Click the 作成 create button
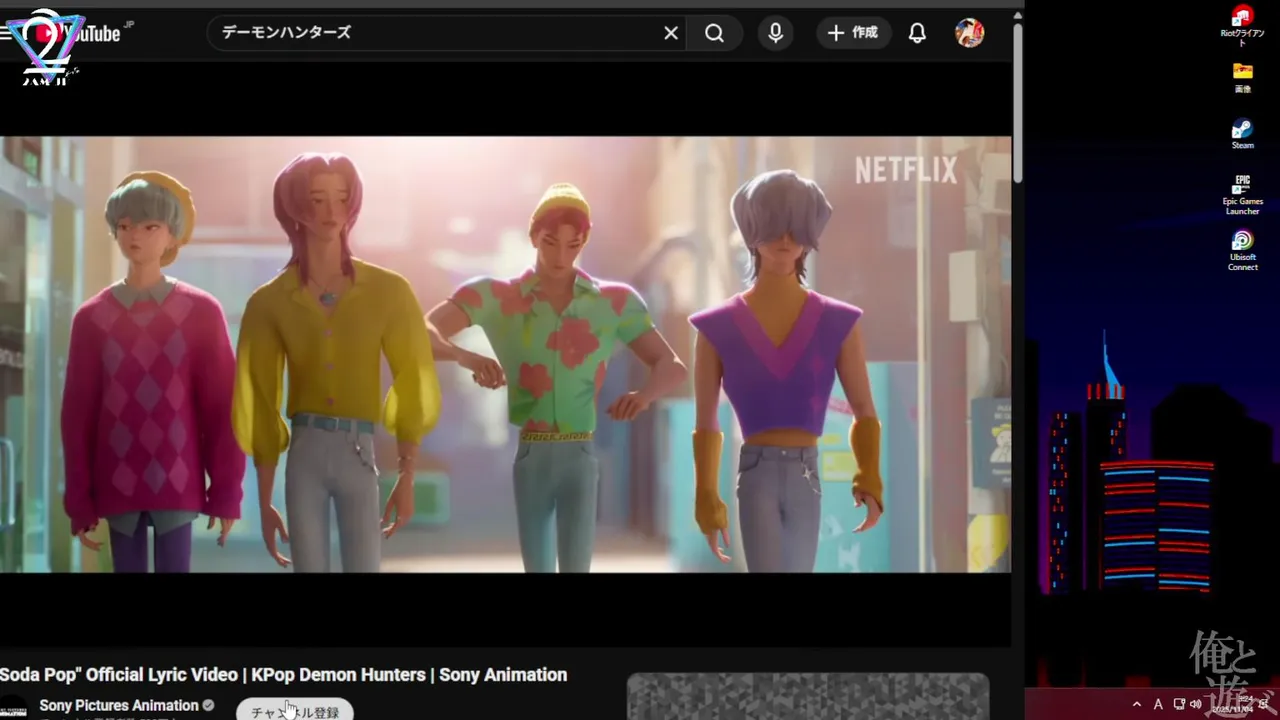The height and width of the screenshot is (720, 1280). (x=853, y=33)
